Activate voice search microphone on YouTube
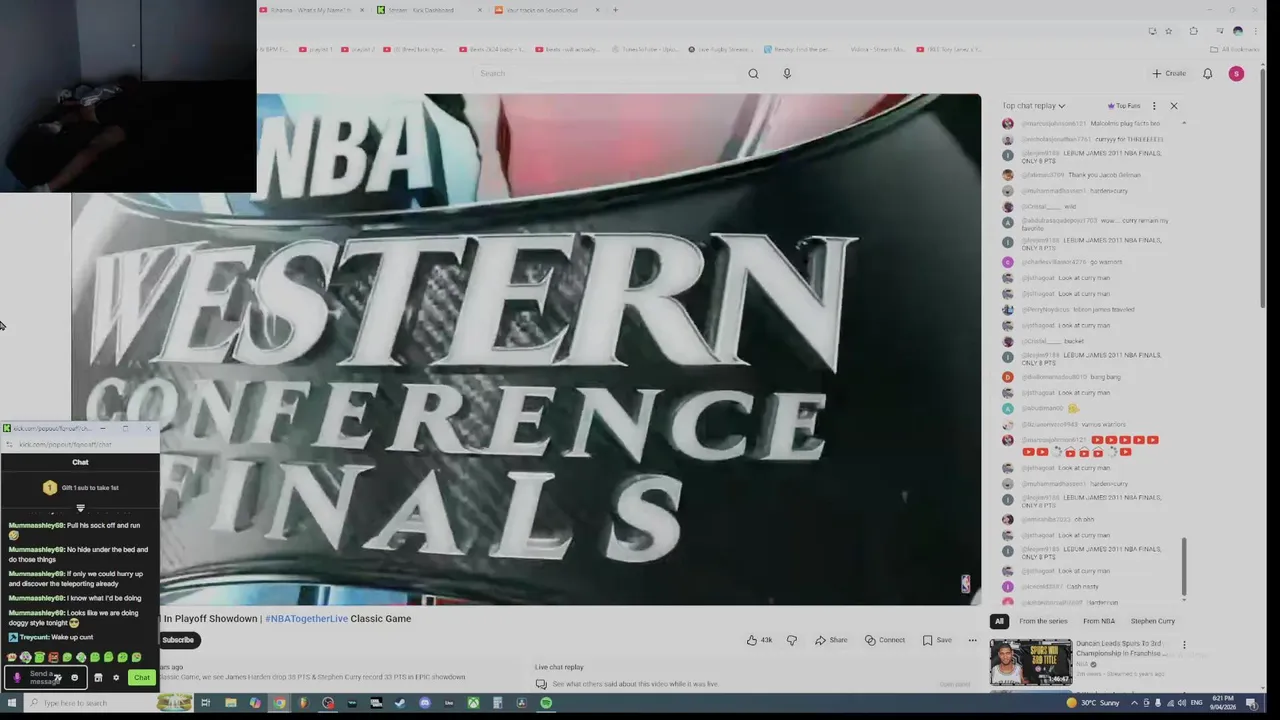Viewport: 1280px width, 720px height. (787, 73)
